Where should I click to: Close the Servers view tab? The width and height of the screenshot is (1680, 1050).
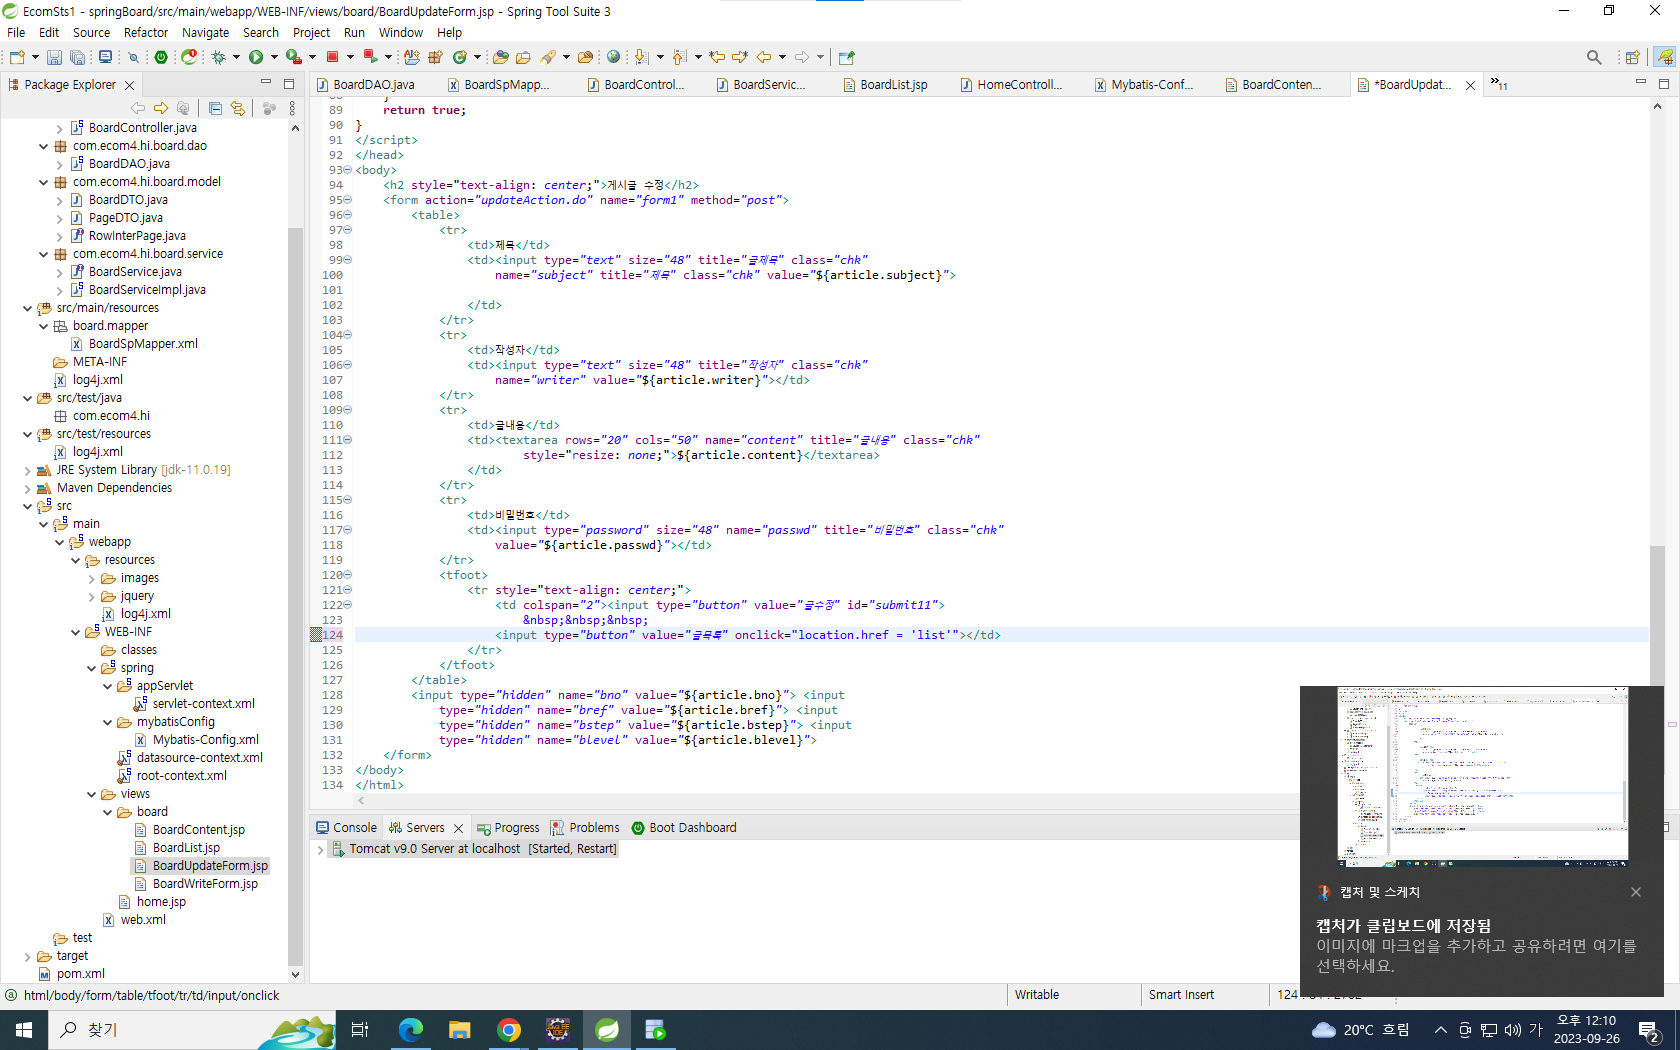pyautogui.click(x=458, y=828)
